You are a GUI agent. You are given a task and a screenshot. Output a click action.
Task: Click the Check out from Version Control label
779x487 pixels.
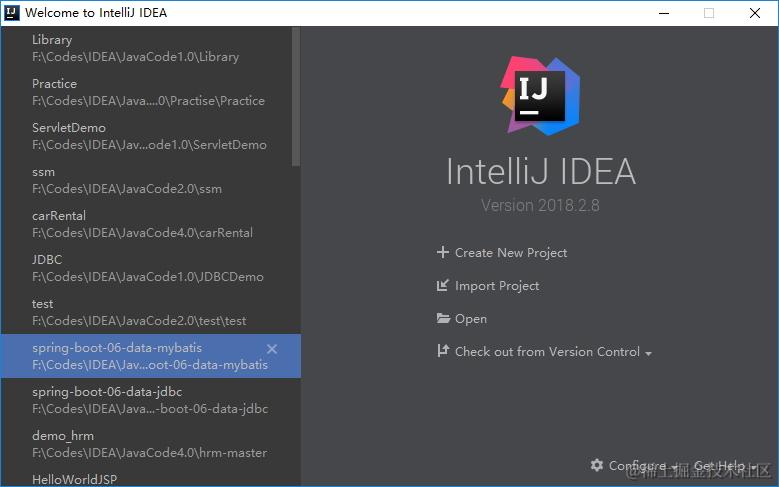pyautogui.click(x=547, y=352)
